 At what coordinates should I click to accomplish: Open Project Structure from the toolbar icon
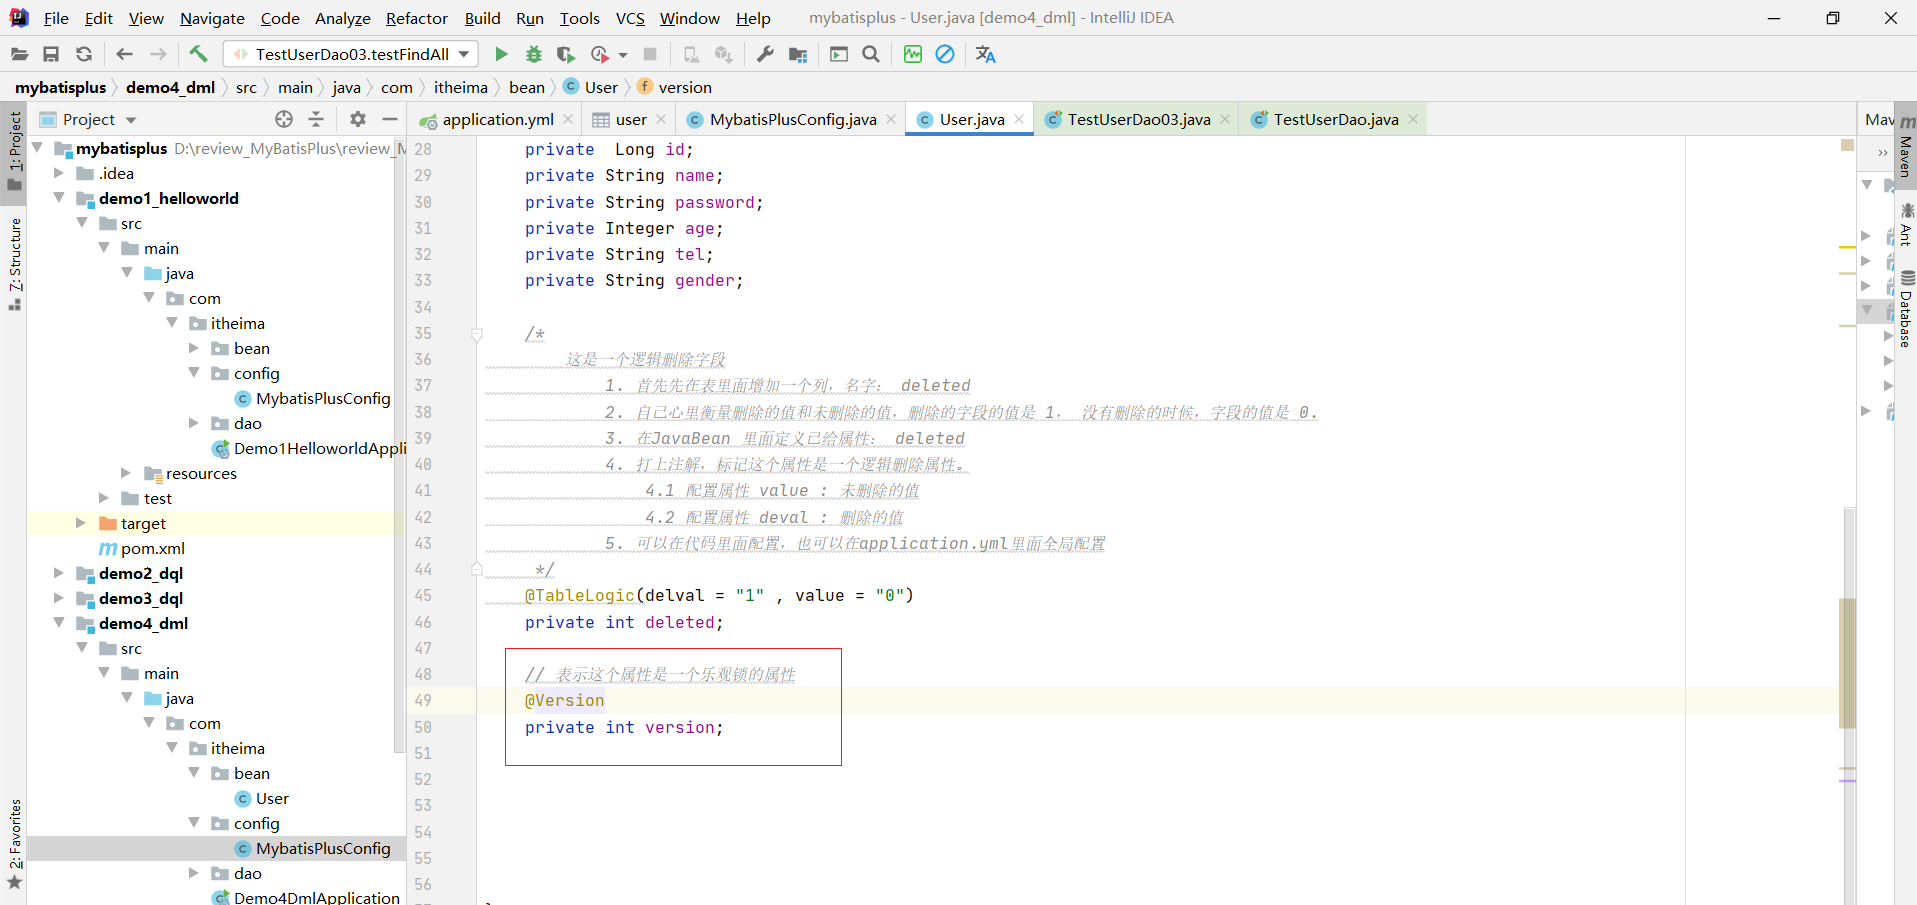(x=798, y=54)
